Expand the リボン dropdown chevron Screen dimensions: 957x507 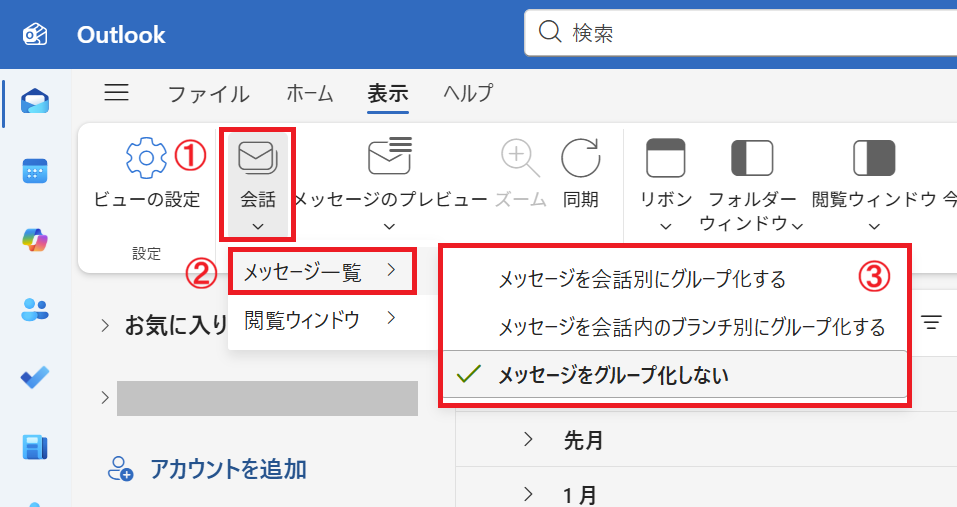tap(666, 227)
